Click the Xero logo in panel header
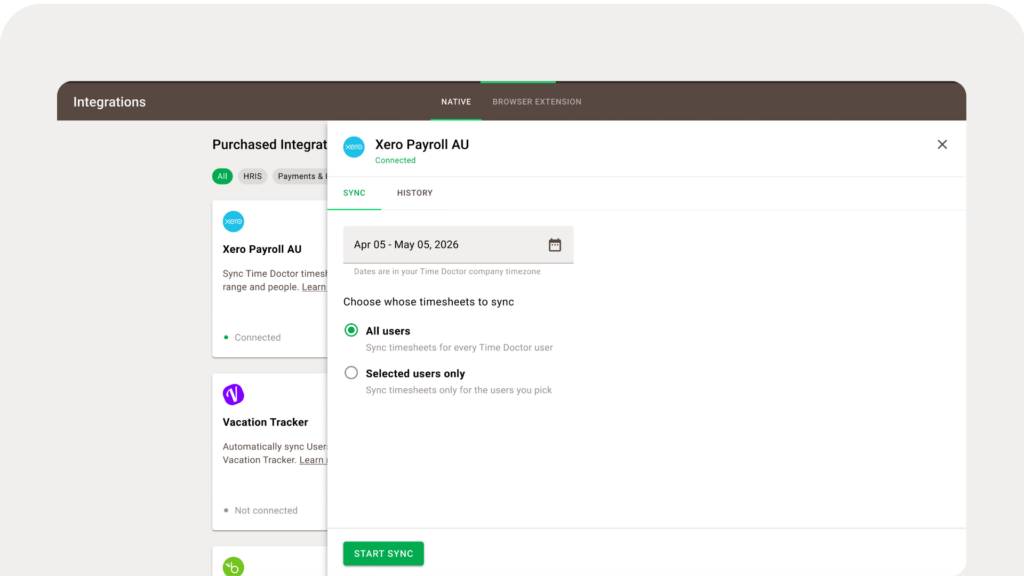 pyautogui.click(x=354, y=147)
